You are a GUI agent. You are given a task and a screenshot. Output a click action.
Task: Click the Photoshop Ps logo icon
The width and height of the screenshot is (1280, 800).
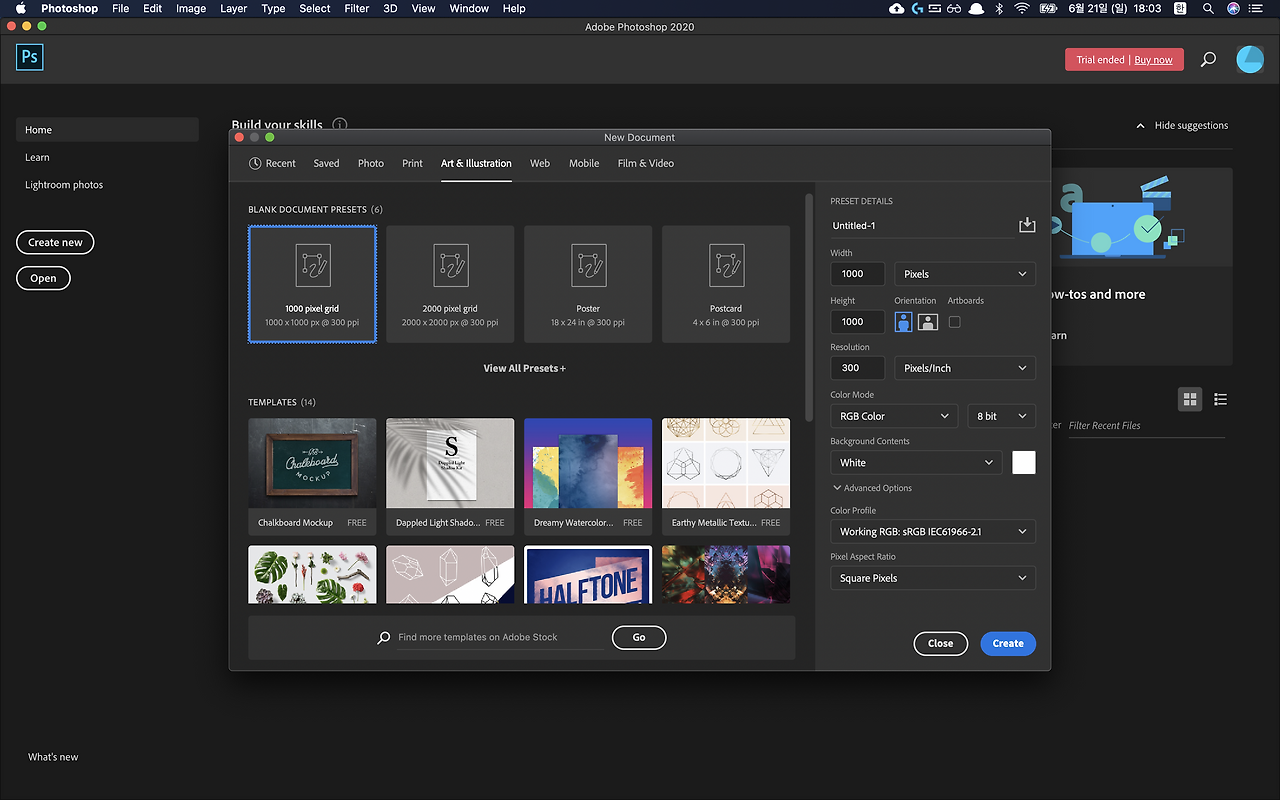coord(30,56)
